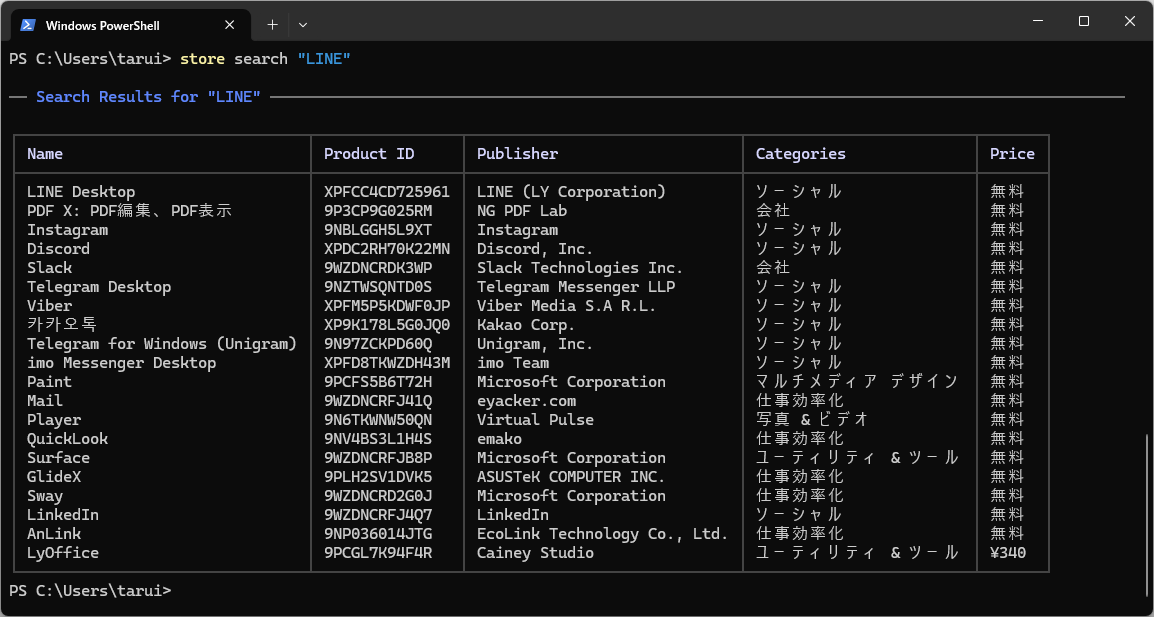Click the LyOffice price ¥340
The image size is (1154, 617).
click(1008, 553)
